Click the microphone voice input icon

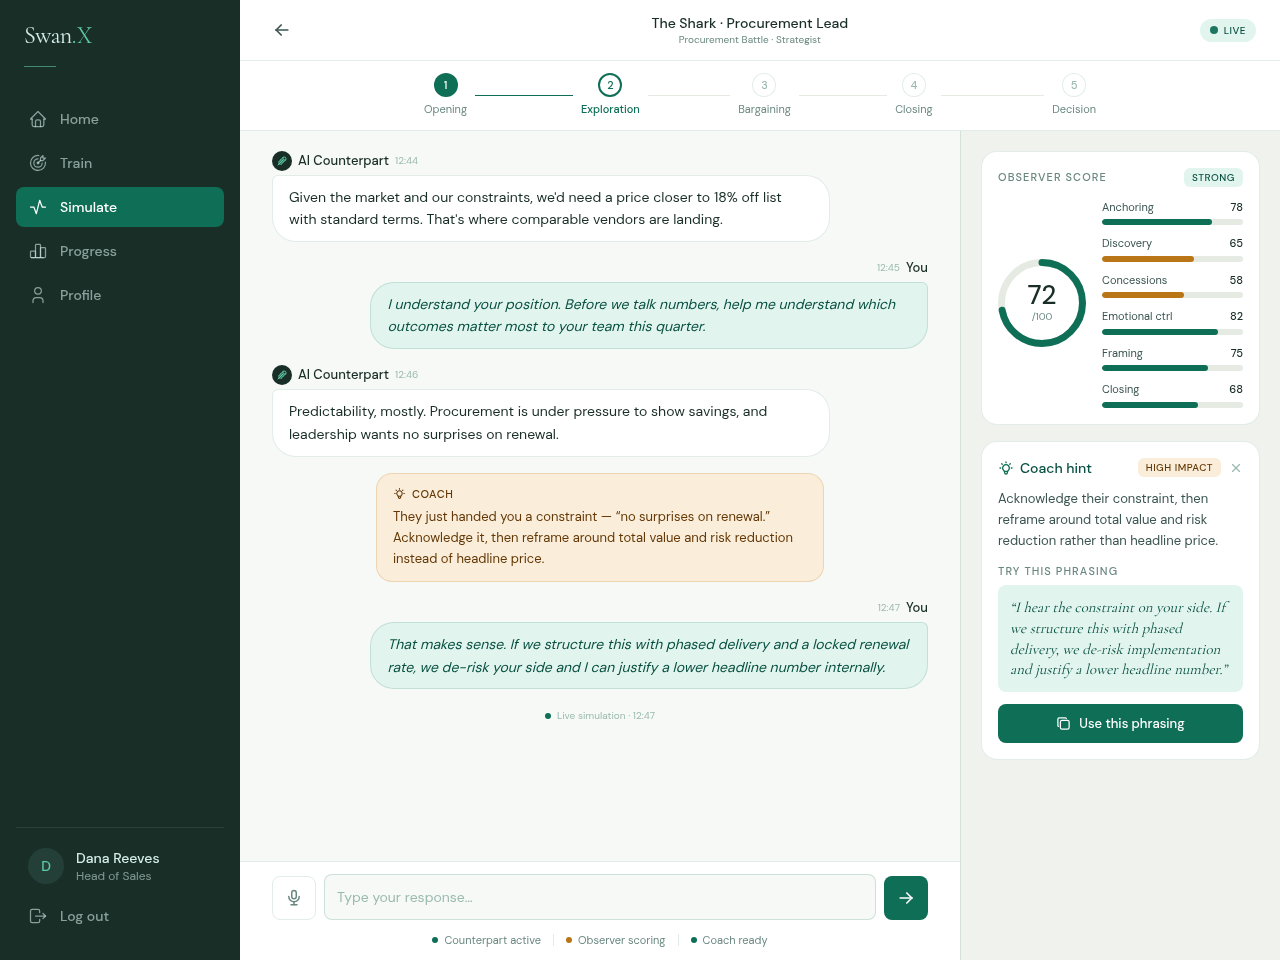(x=294, y=898)
